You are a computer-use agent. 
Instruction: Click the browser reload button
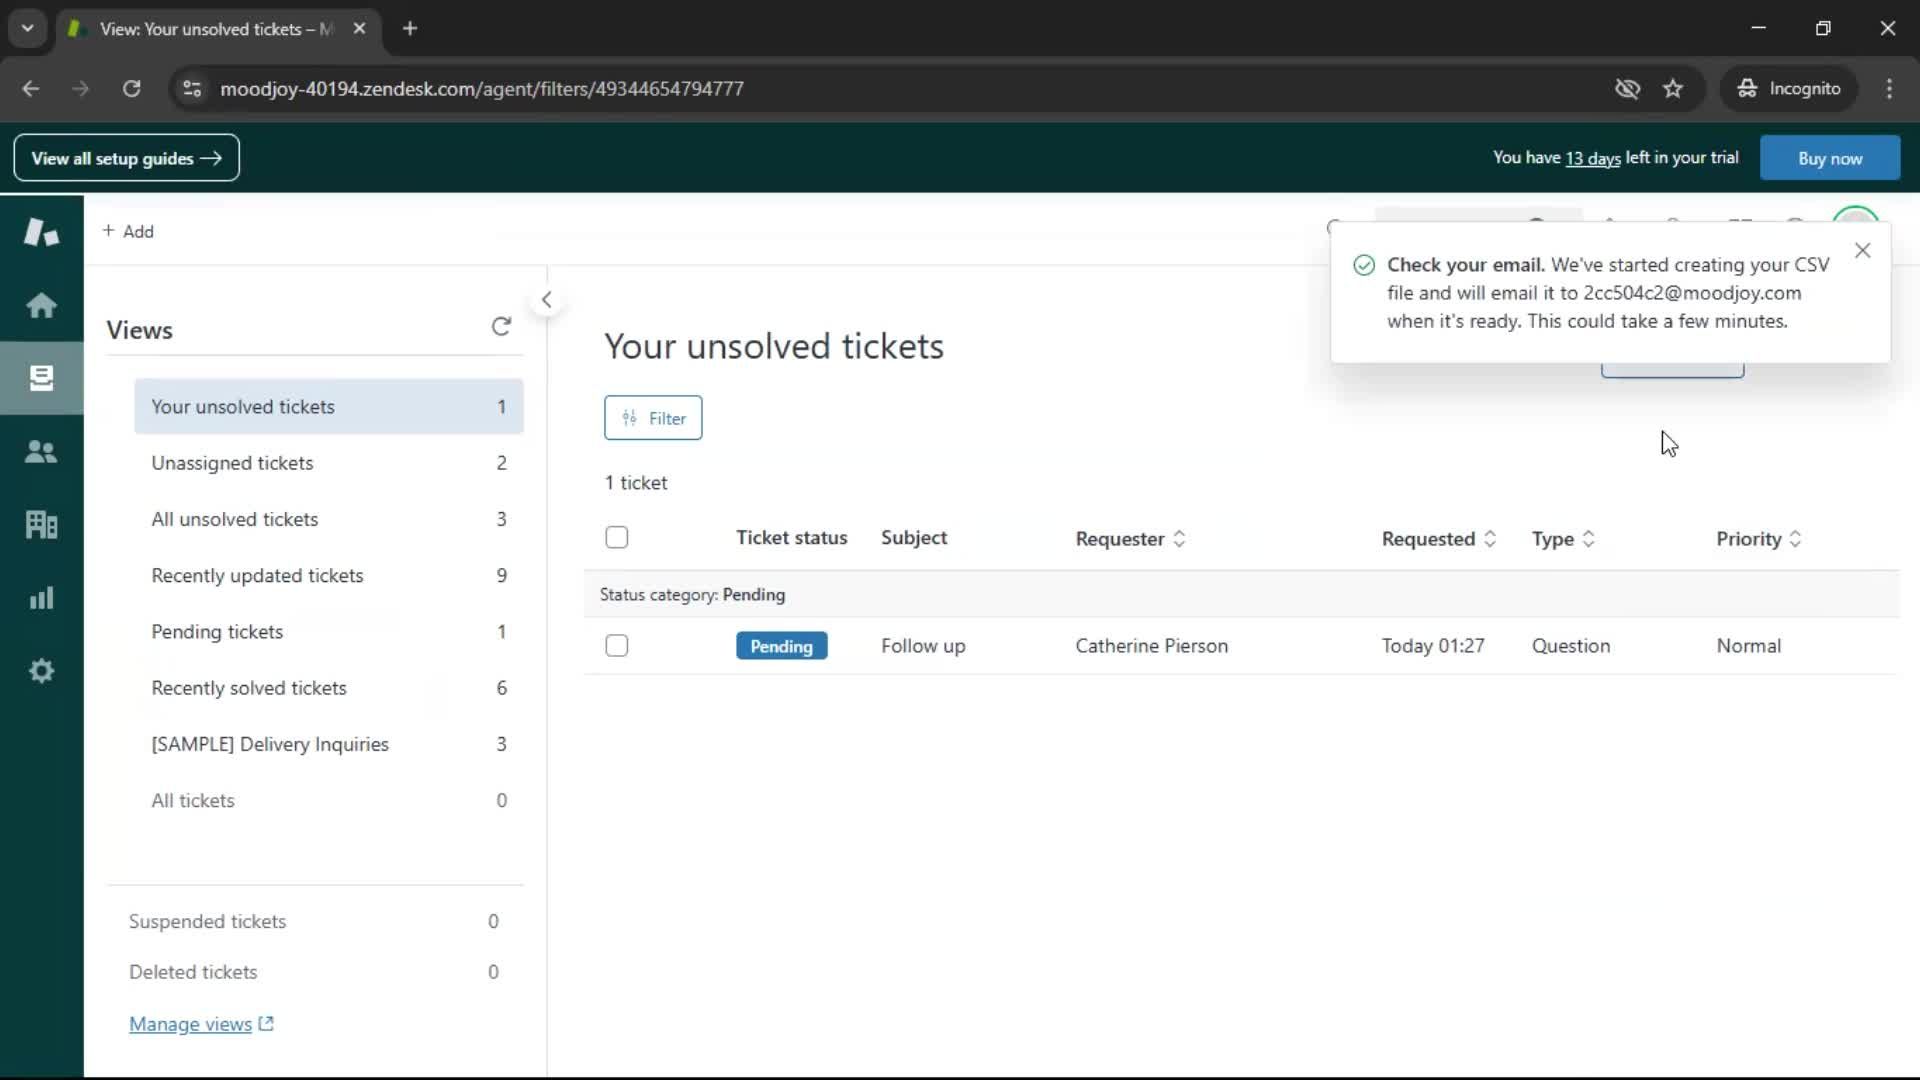[131, 88]
